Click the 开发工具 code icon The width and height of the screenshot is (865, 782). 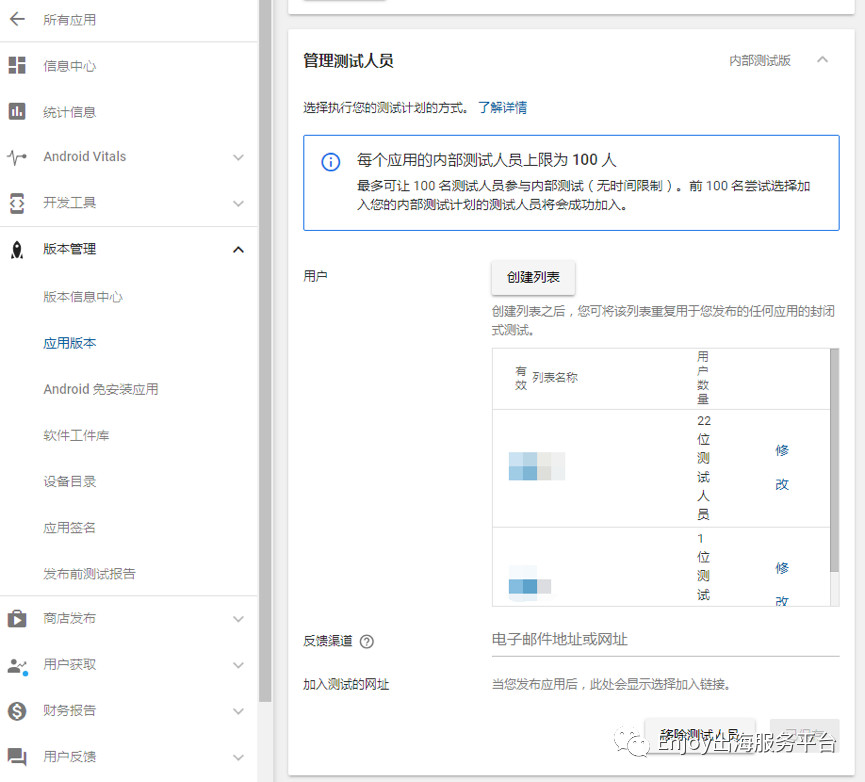click(17, 203)
